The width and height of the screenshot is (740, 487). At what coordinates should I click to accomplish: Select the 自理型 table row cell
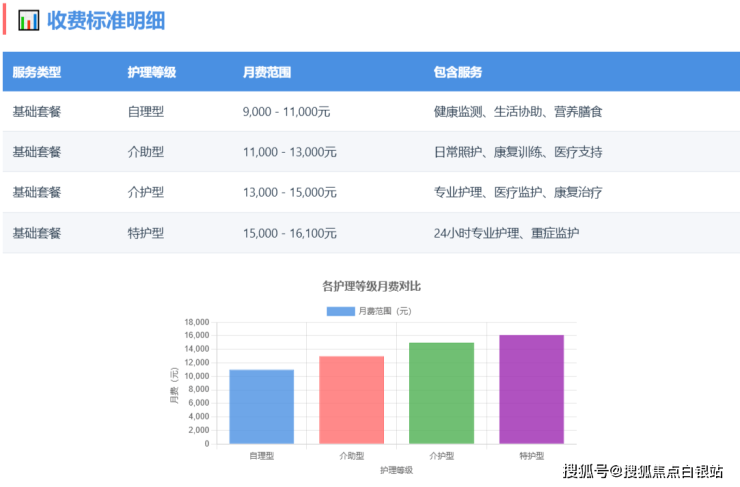(x=146, y=112)
